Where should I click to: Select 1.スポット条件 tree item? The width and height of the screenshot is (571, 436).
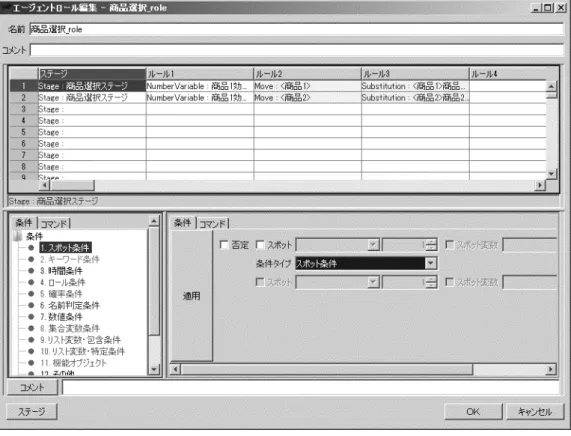click(x=65, y=248)
